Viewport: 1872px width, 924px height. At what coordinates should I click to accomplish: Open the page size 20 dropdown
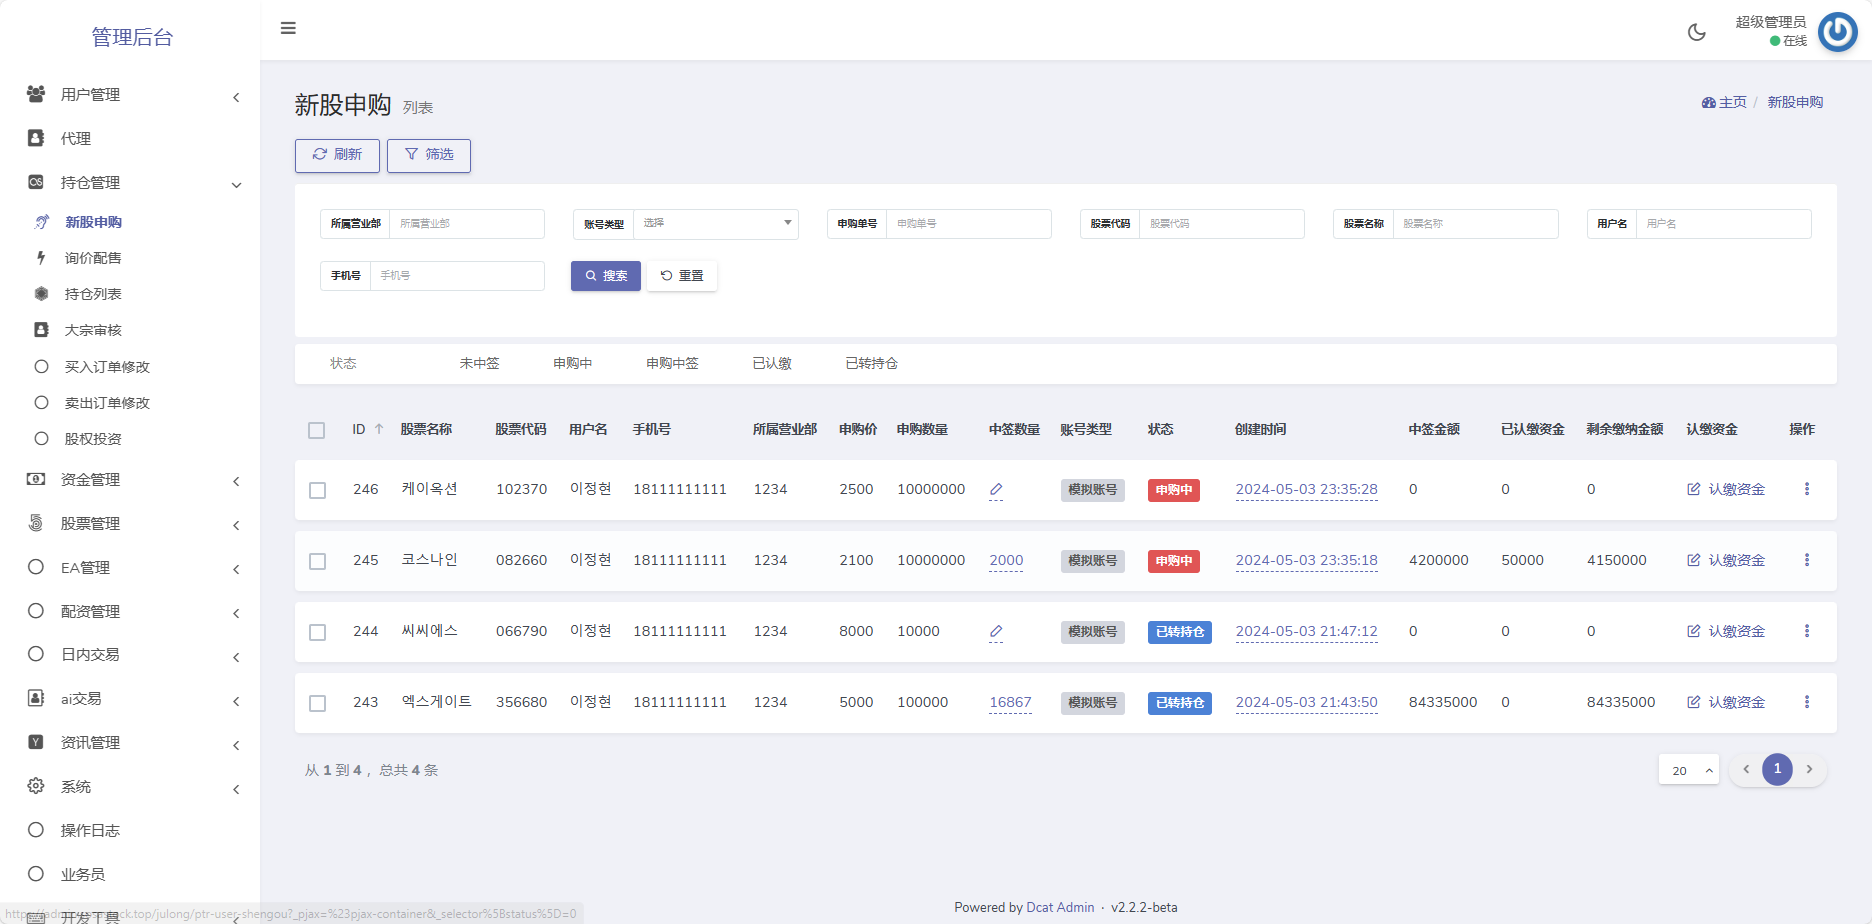[x=1688, y=770]
